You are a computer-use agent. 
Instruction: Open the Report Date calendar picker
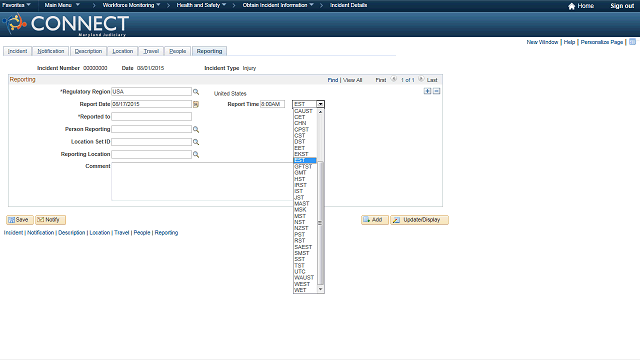[x=196, y=104]
